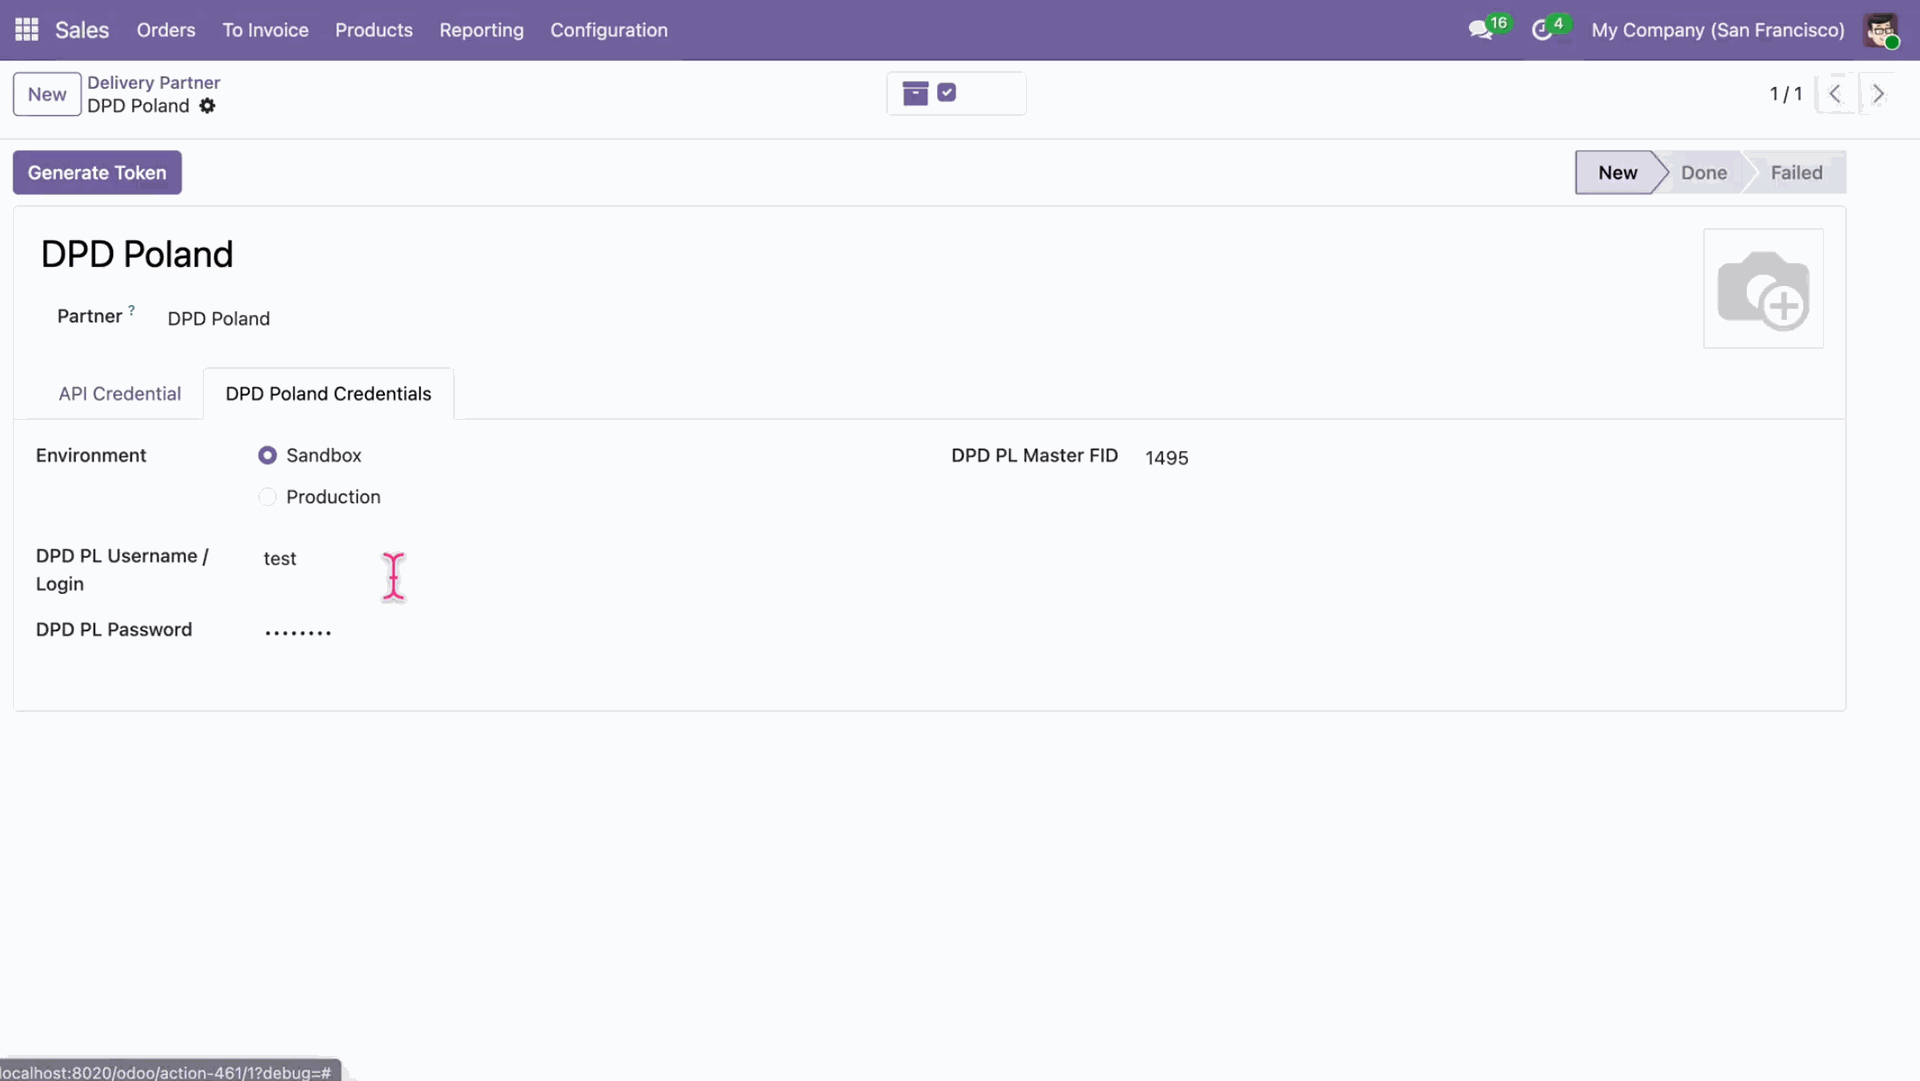The image size is (1920, 1081).
Task: Edit the DPD PL Master FID value 1495
Action: [x=1167, y=458]
